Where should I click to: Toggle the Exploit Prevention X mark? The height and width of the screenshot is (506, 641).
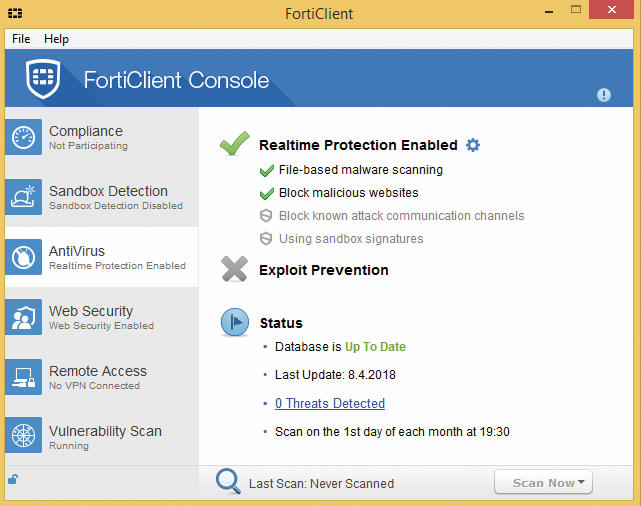point(234,269)
